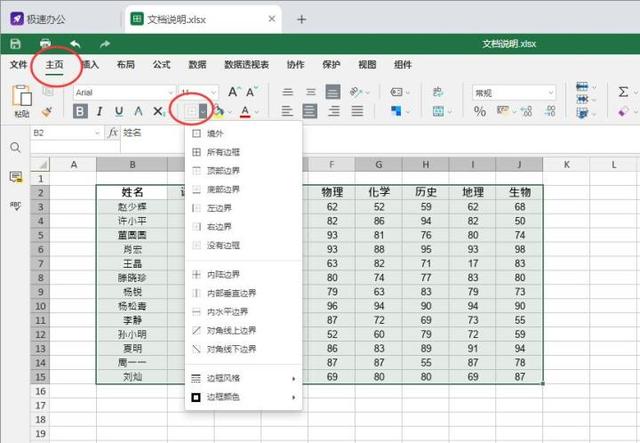
Task: Open a new tab with plus button
Action: coord(301,19)
